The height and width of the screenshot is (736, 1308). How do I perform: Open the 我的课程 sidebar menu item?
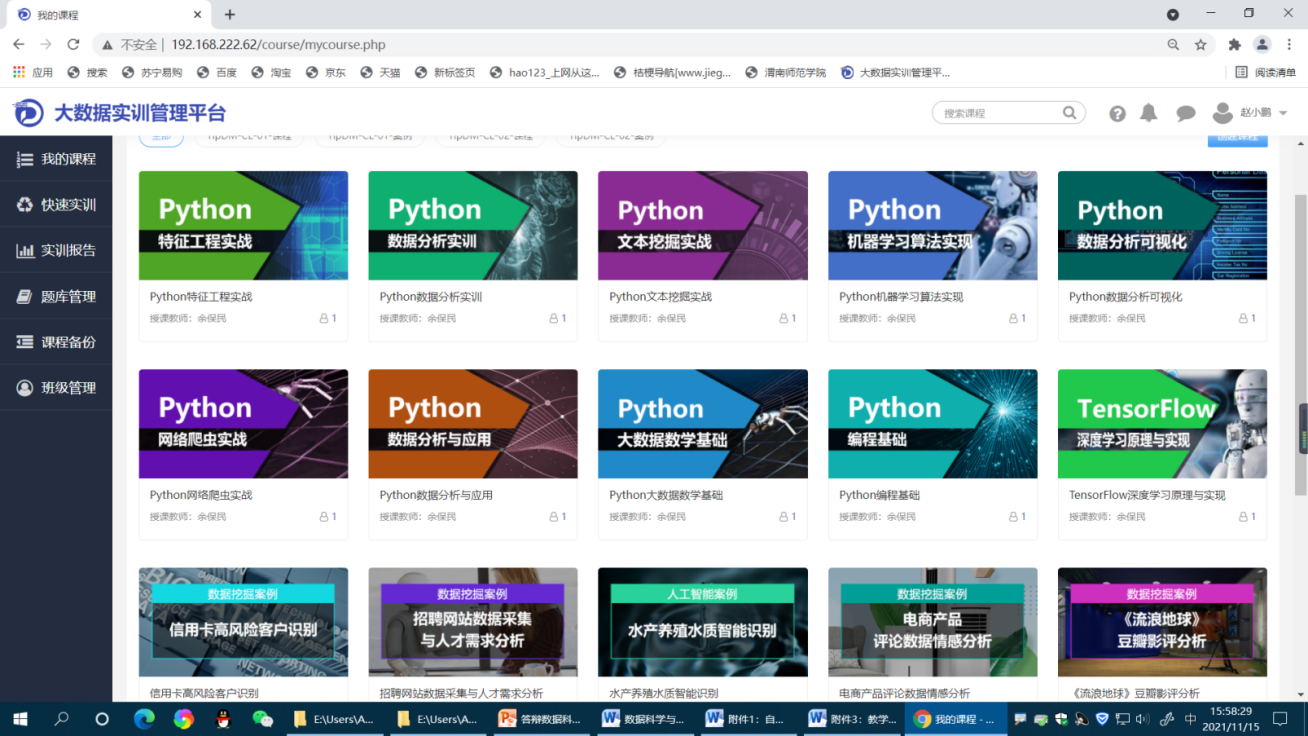[57, 159]
